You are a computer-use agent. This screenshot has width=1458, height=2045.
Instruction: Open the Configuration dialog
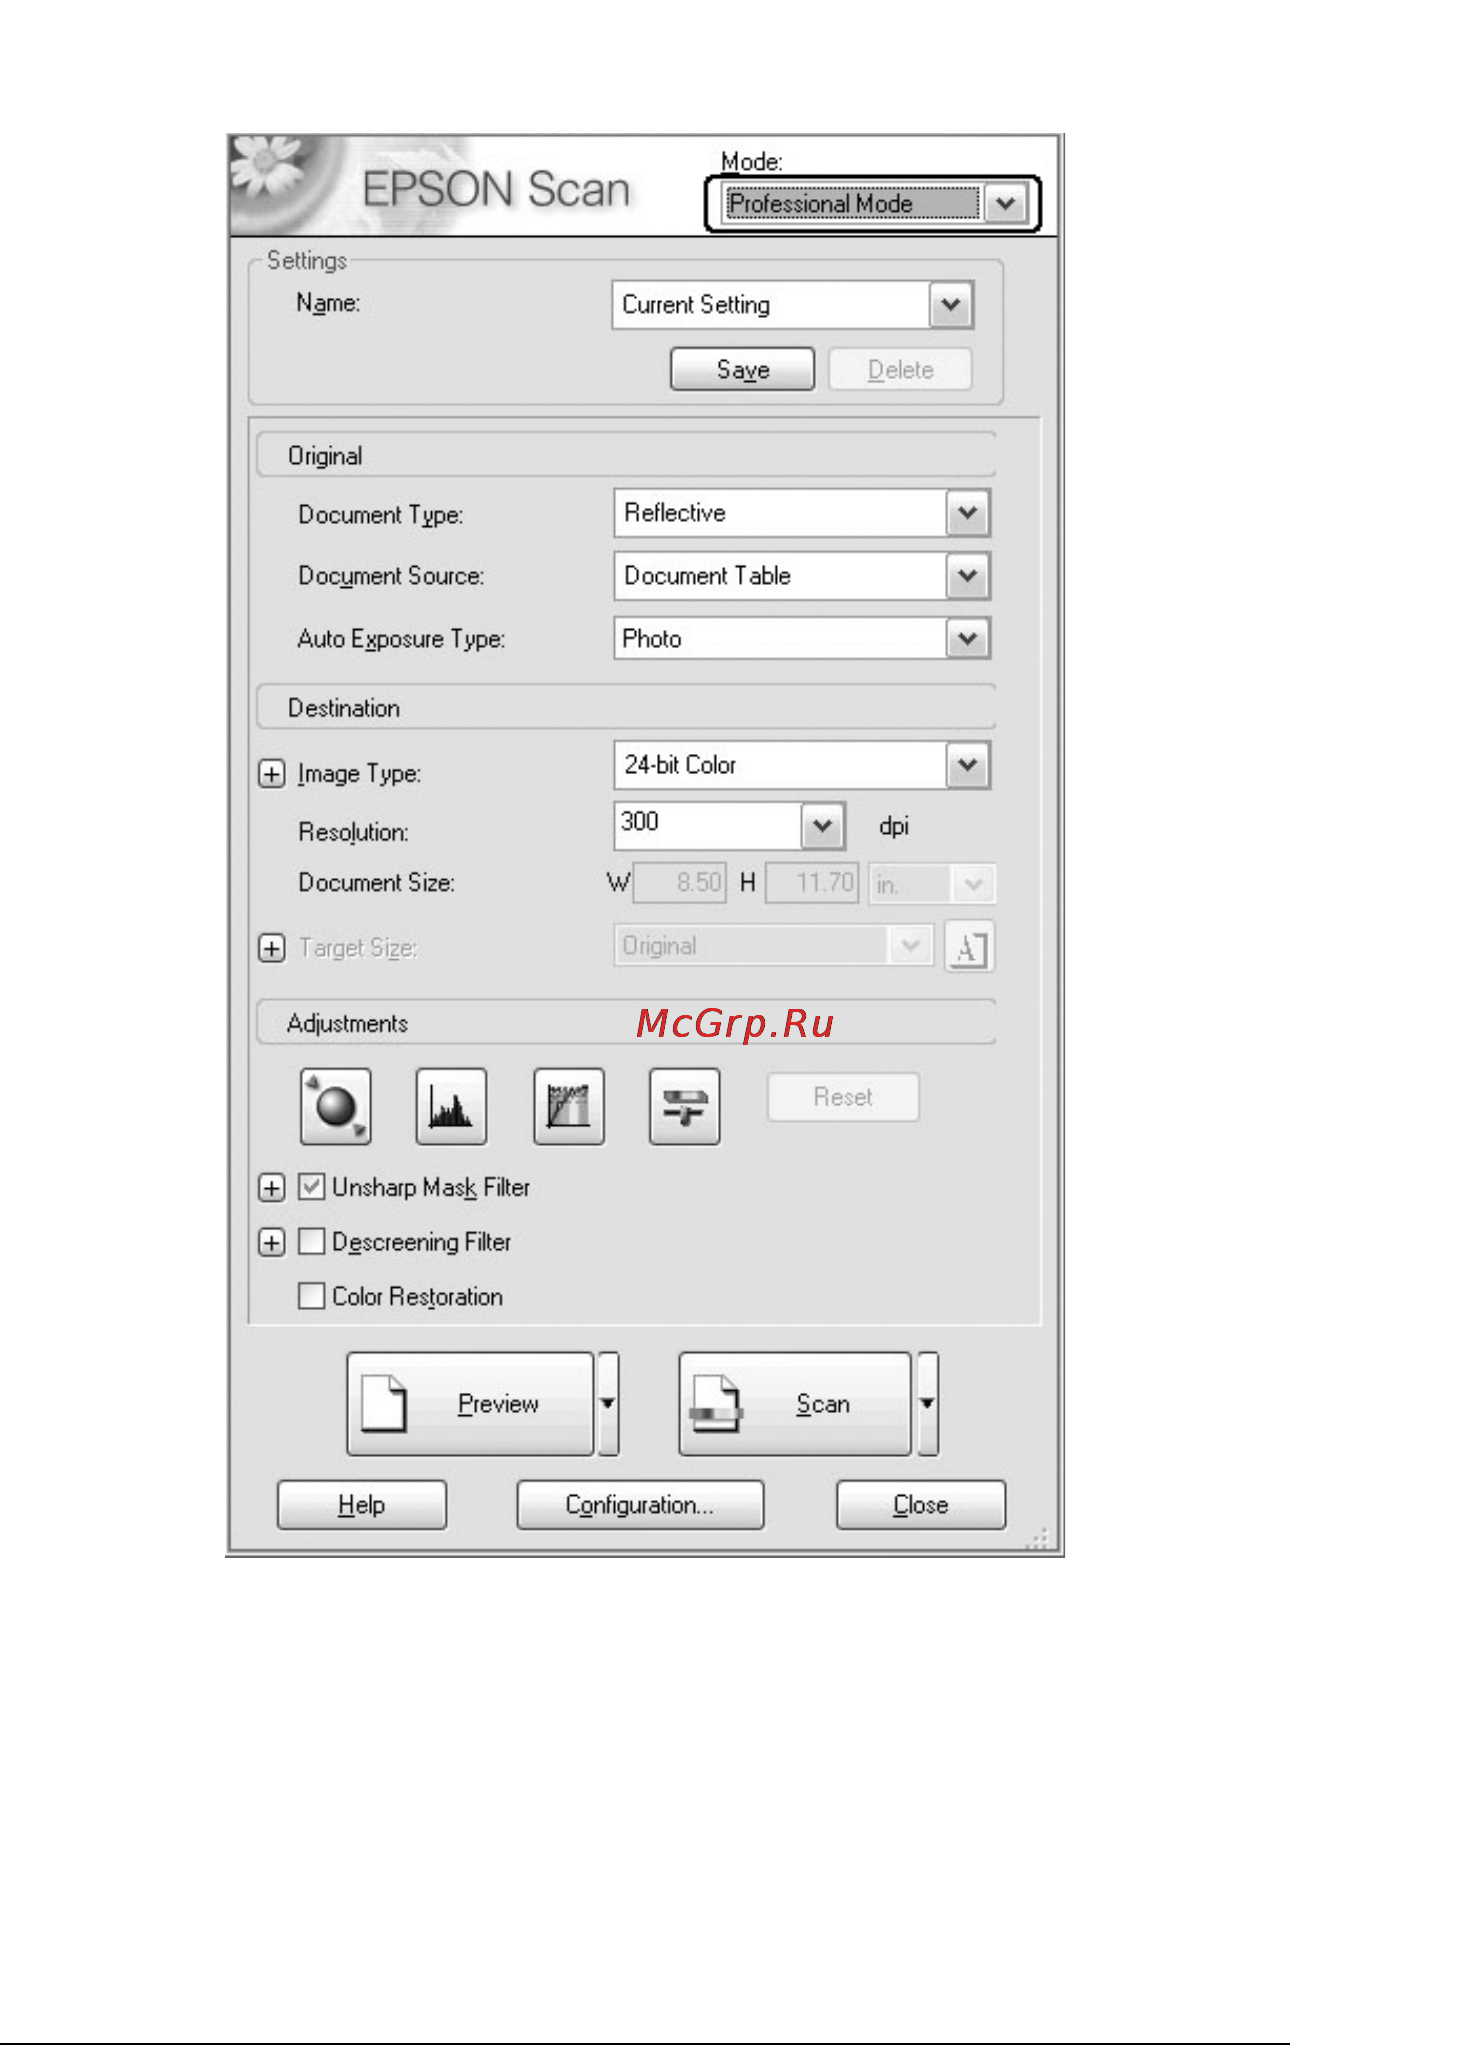tap(640, 1505)
